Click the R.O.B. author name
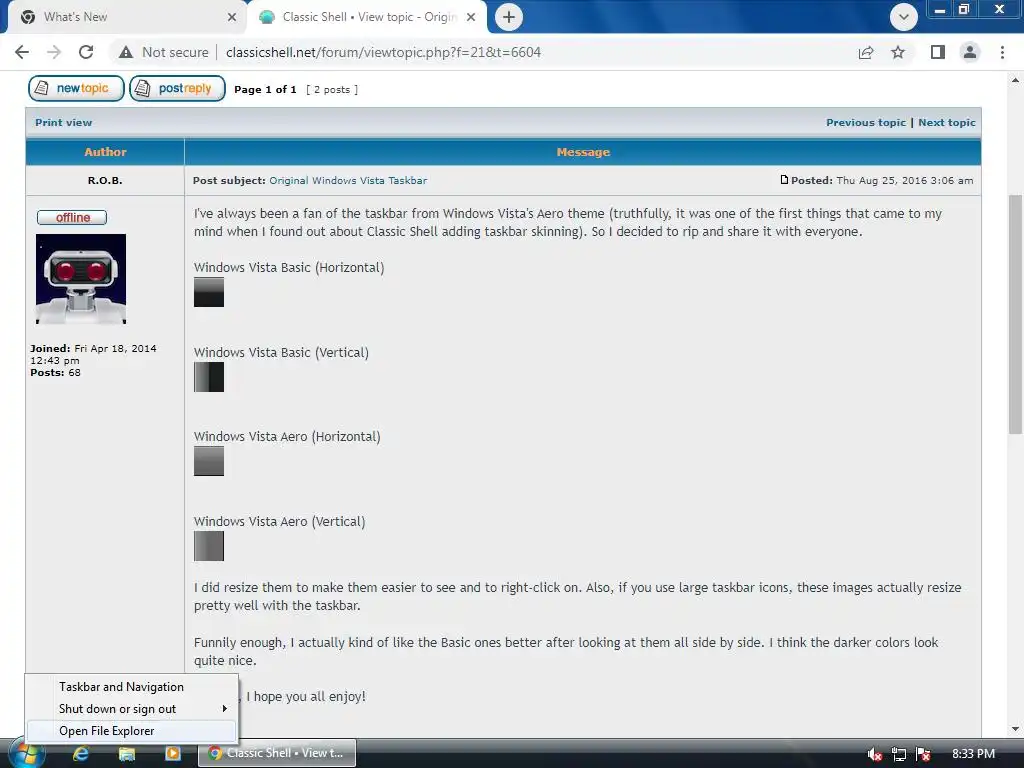1024x768 pixels. point(105,180)
